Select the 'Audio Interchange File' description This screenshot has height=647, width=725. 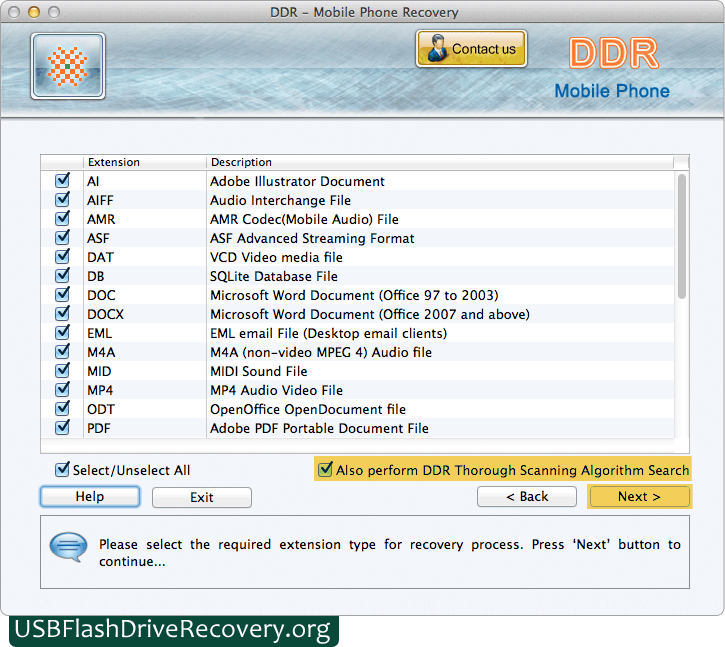click(x=280, y=200)
